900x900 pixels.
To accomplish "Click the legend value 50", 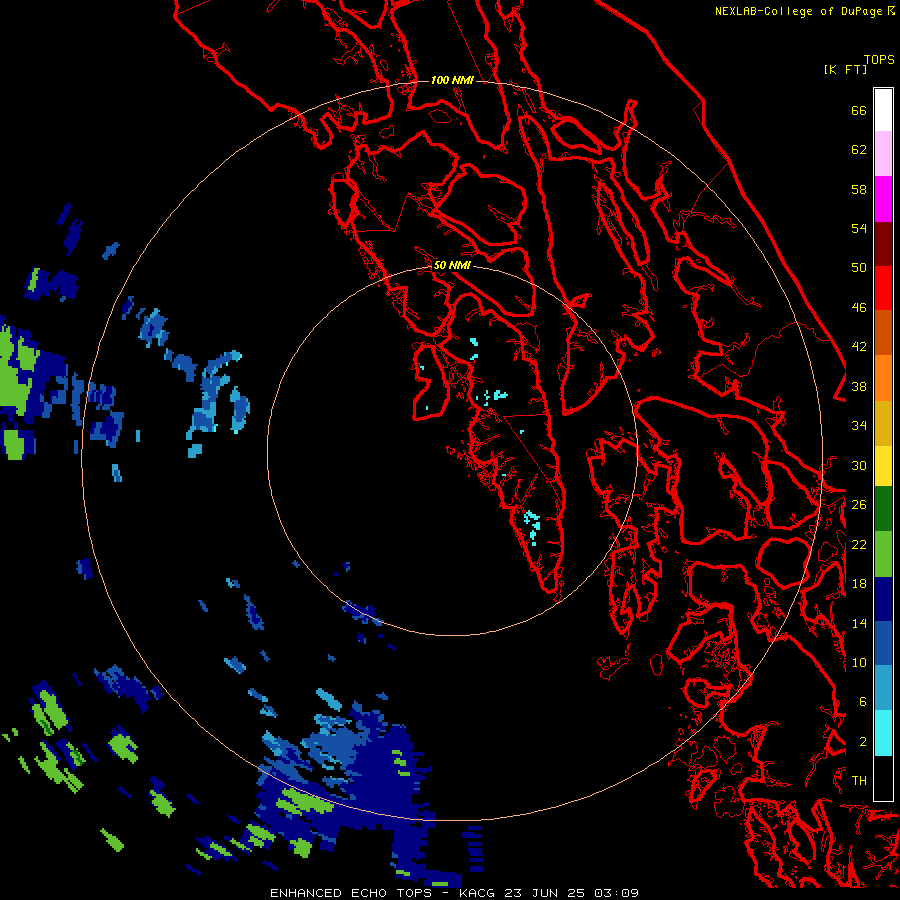I will 859,267.
